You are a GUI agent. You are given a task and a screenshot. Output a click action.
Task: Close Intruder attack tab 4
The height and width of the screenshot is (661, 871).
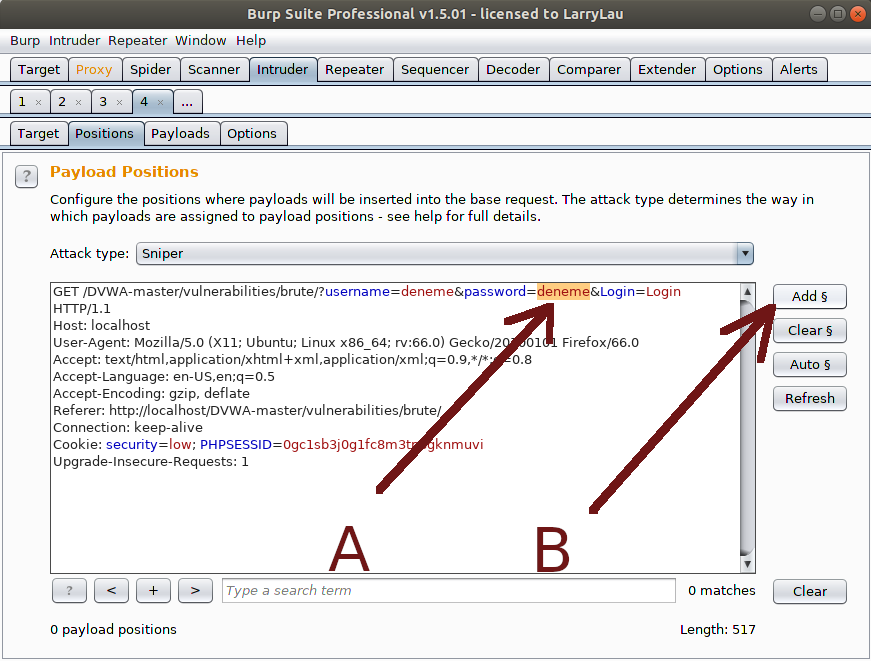point(160,102)
